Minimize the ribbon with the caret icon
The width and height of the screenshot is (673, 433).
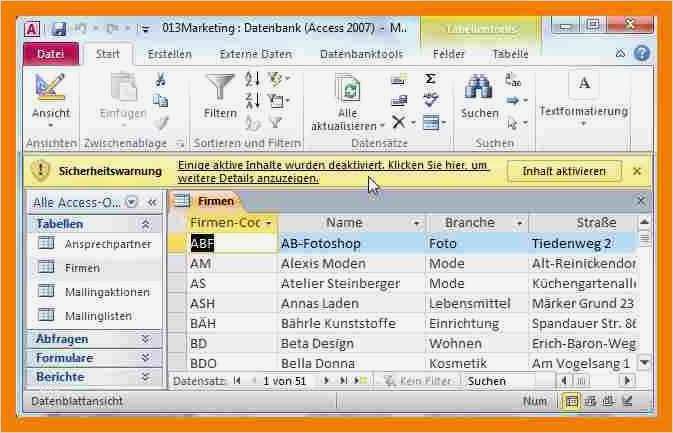pos(620,53)
